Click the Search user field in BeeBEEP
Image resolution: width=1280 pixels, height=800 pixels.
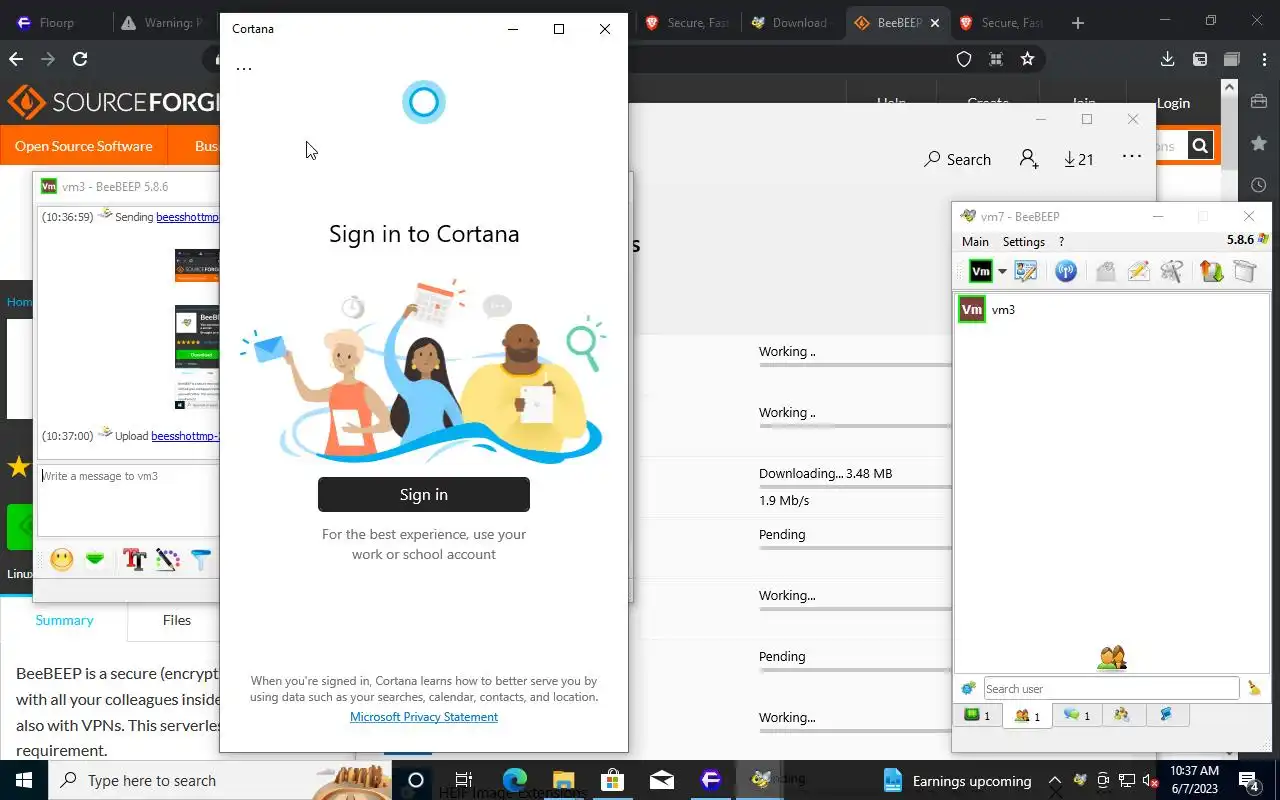click(x=1111, y=688)
